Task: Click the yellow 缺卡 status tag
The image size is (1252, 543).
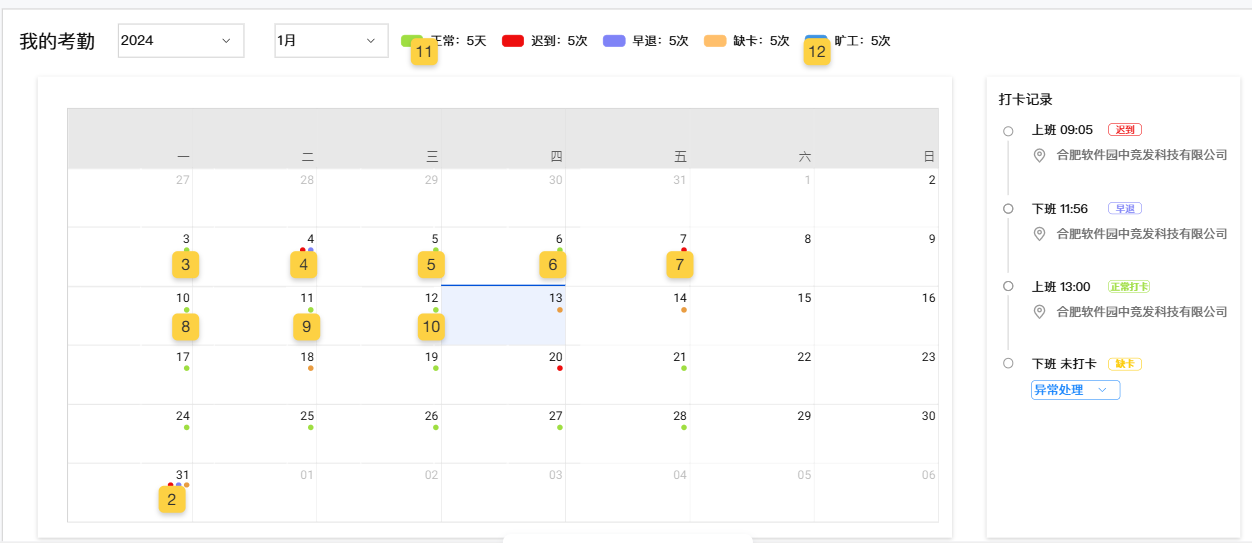Action: (1125, 364)
